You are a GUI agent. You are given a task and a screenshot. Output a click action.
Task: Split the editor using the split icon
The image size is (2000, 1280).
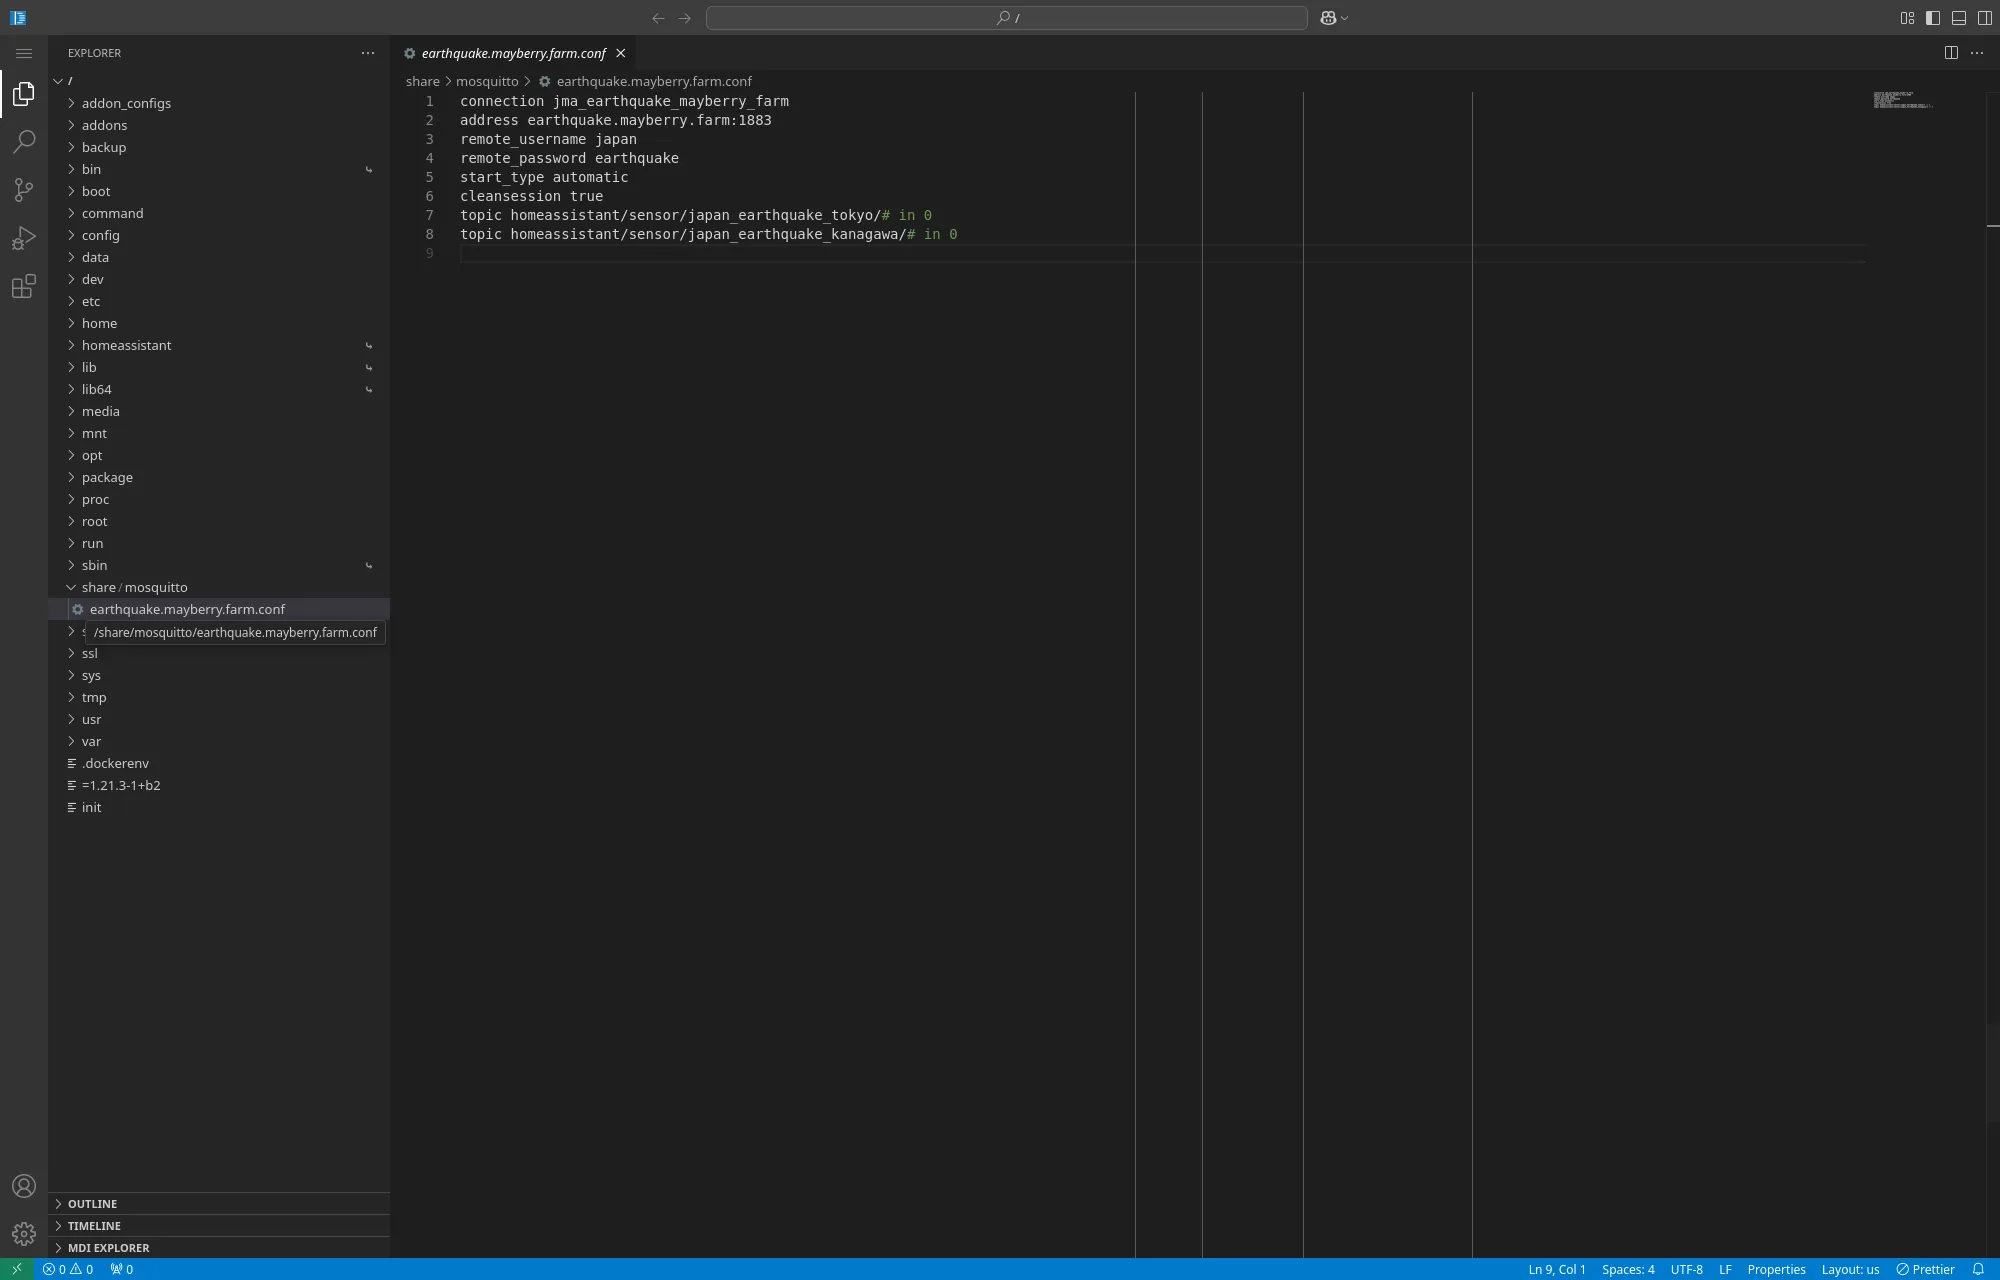pos(1951,53)
